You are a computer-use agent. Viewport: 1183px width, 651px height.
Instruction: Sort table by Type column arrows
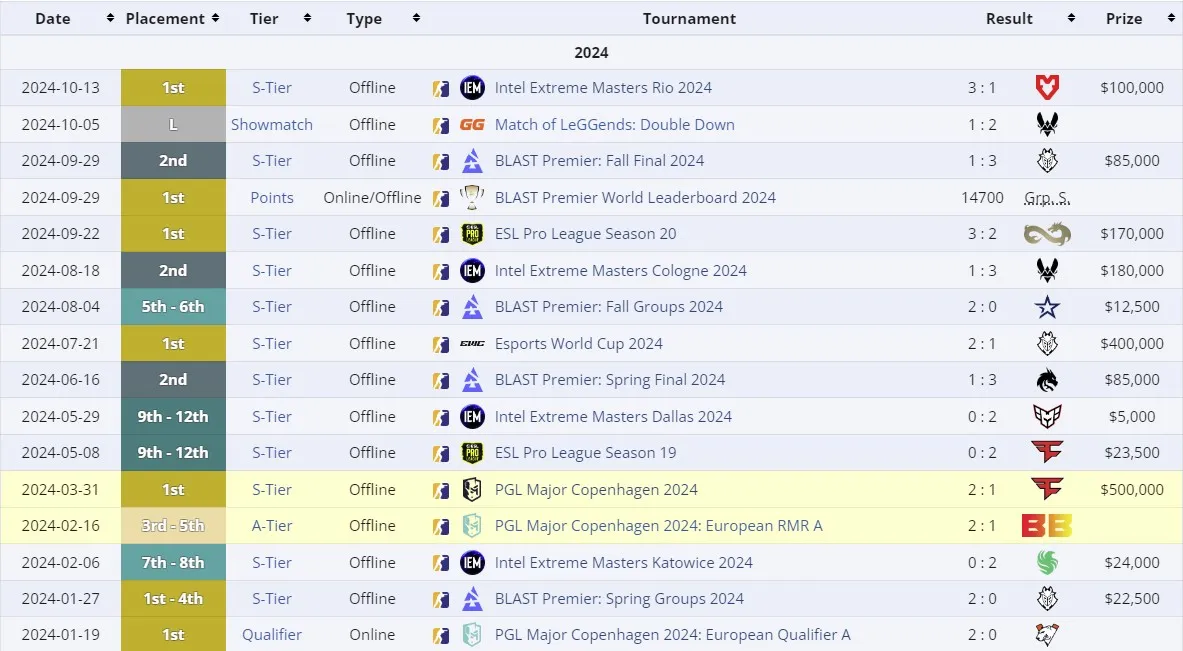(x=416, y=18)
